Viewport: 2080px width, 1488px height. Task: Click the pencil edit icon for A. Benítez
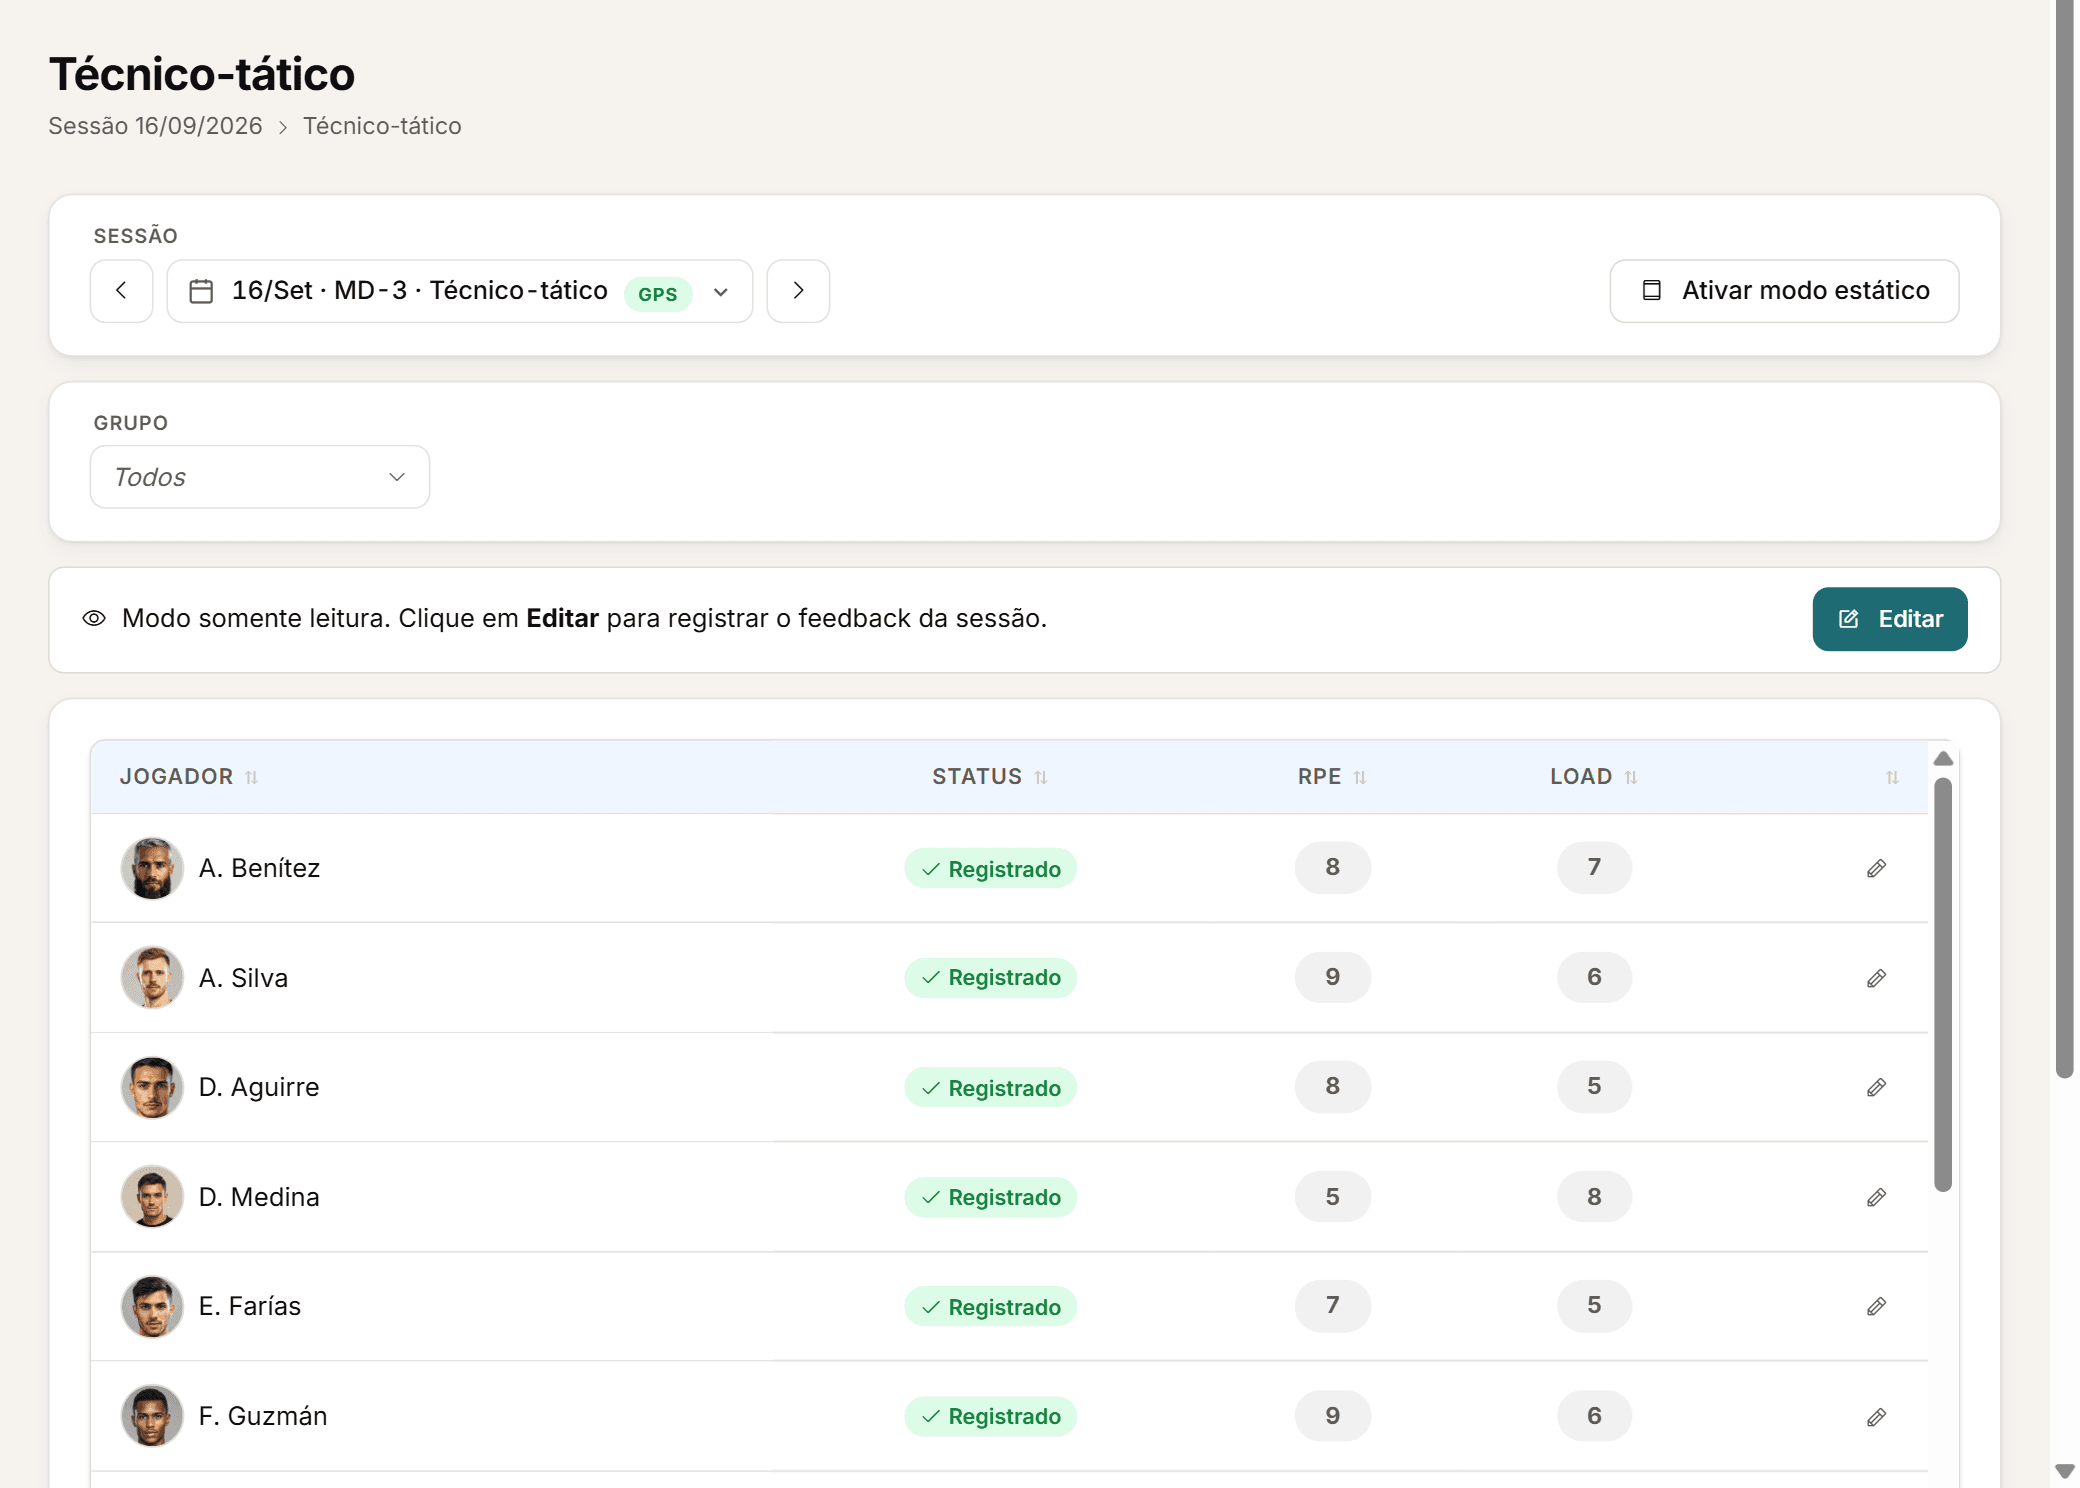pyautogui.click(x=1876, y=868)
